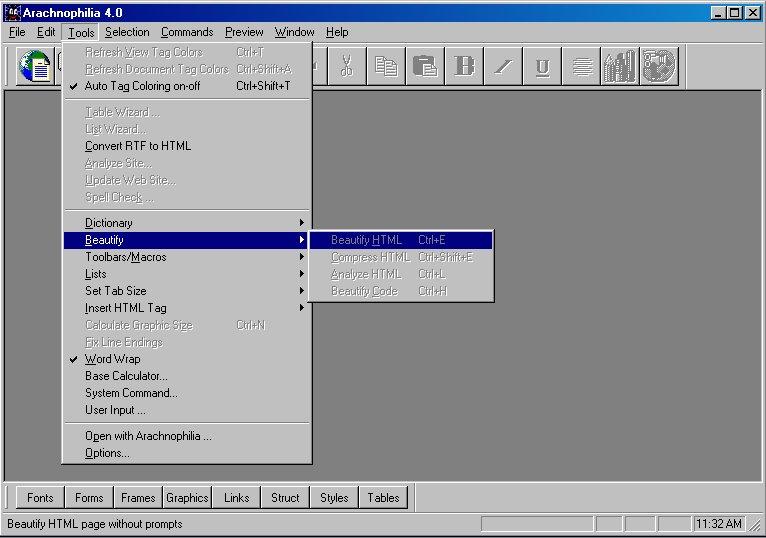Screen dimensions: 766x538
Task: Click the Table Wizard menu entry
Action: (188, 112)
